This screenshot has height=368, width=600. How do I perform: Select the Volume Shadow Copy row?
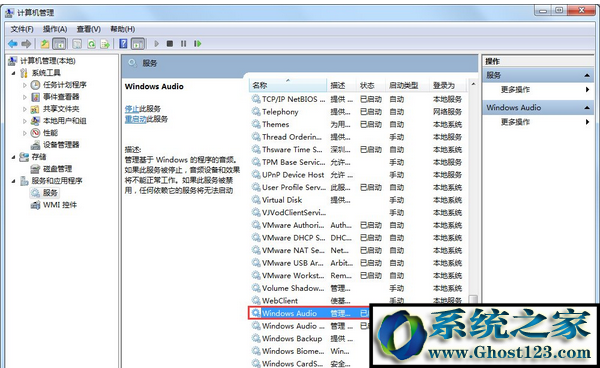[x=359, y=288]
